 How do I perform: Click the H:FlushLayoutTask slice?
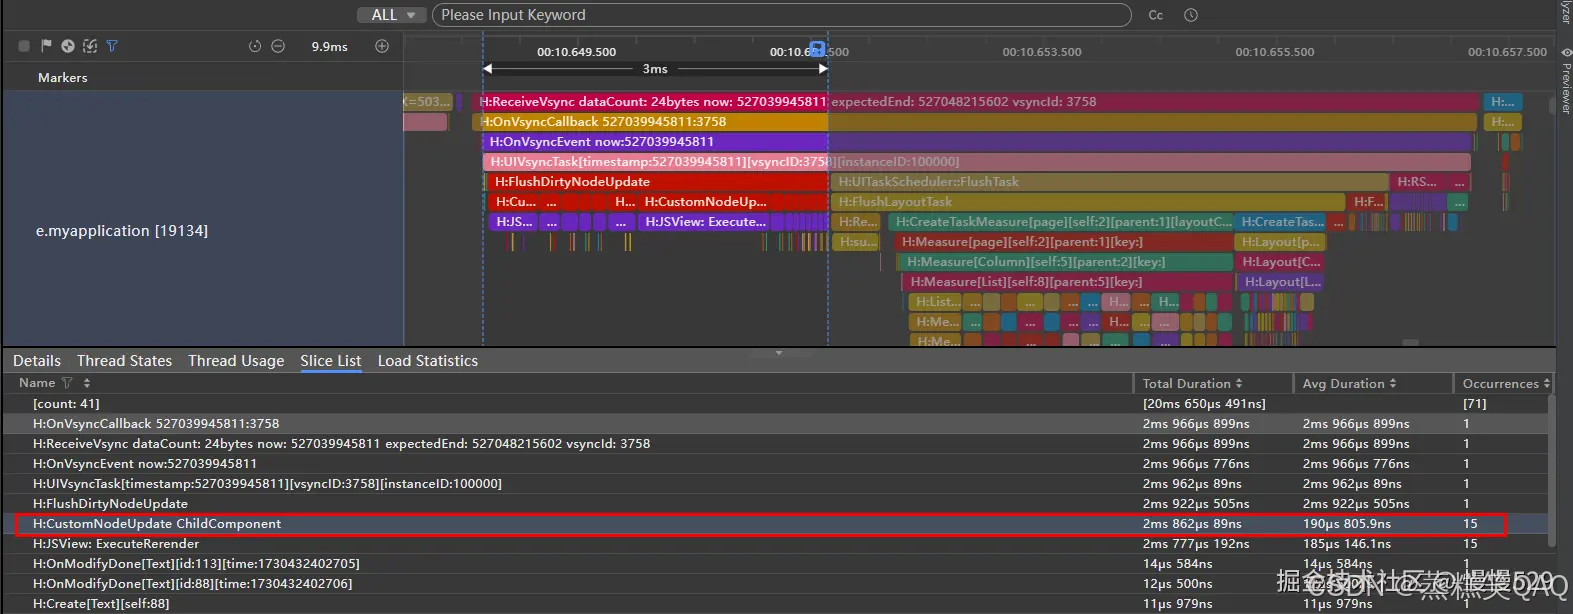click(x=1088, y=202)
